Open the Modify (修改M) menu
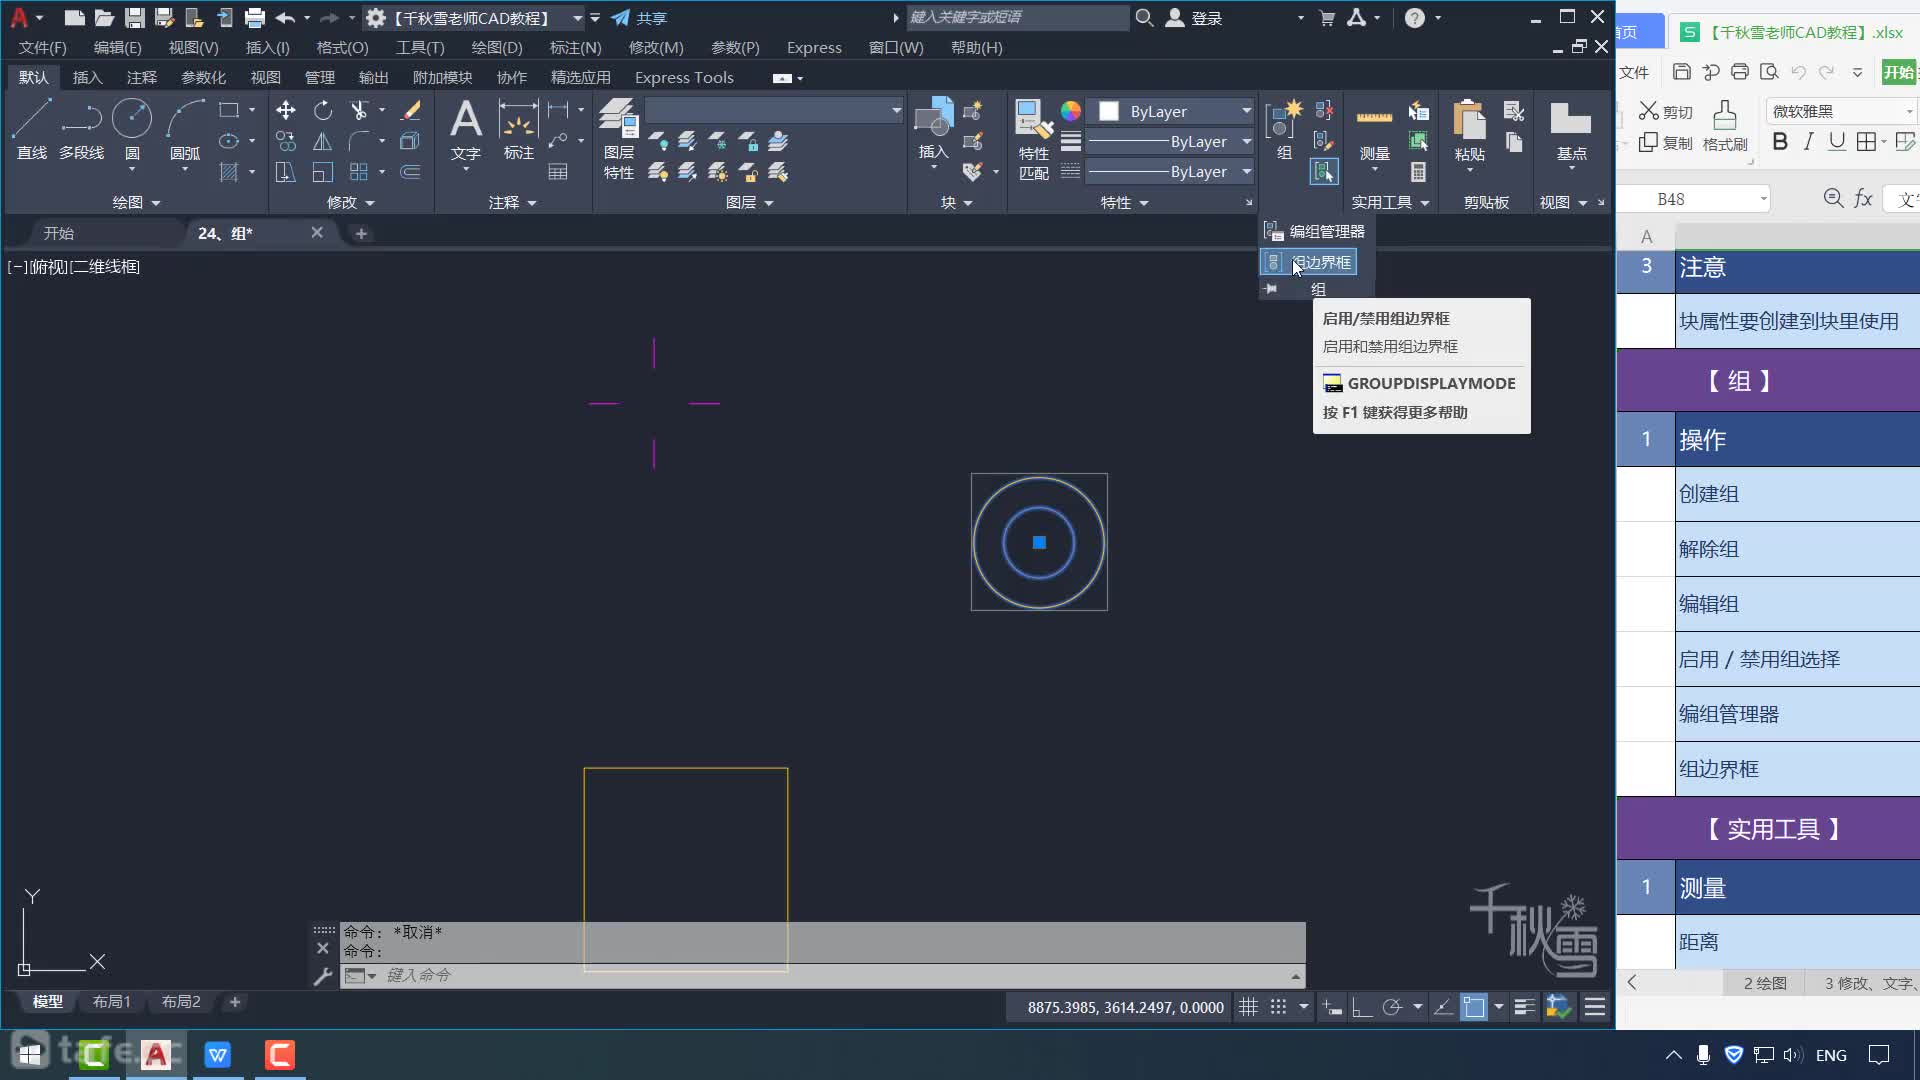Screen dimensions: 1920x1080 point(656,47)
